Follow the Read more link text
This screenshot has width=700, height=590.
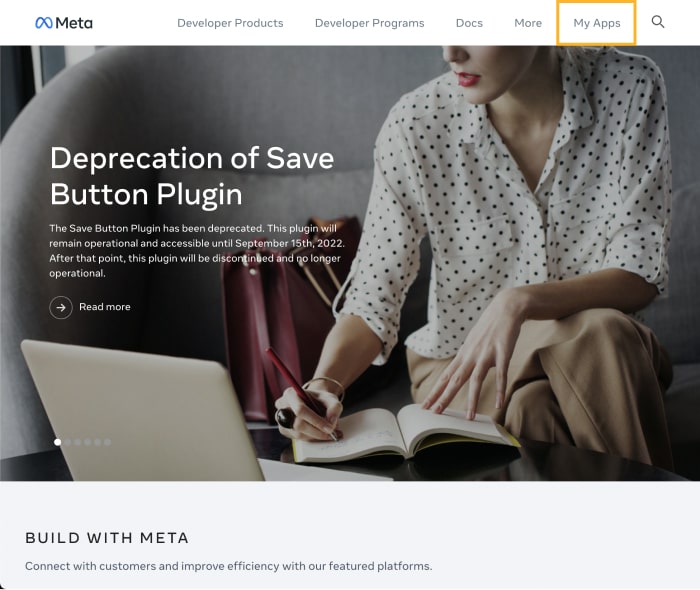coord(105,307)
